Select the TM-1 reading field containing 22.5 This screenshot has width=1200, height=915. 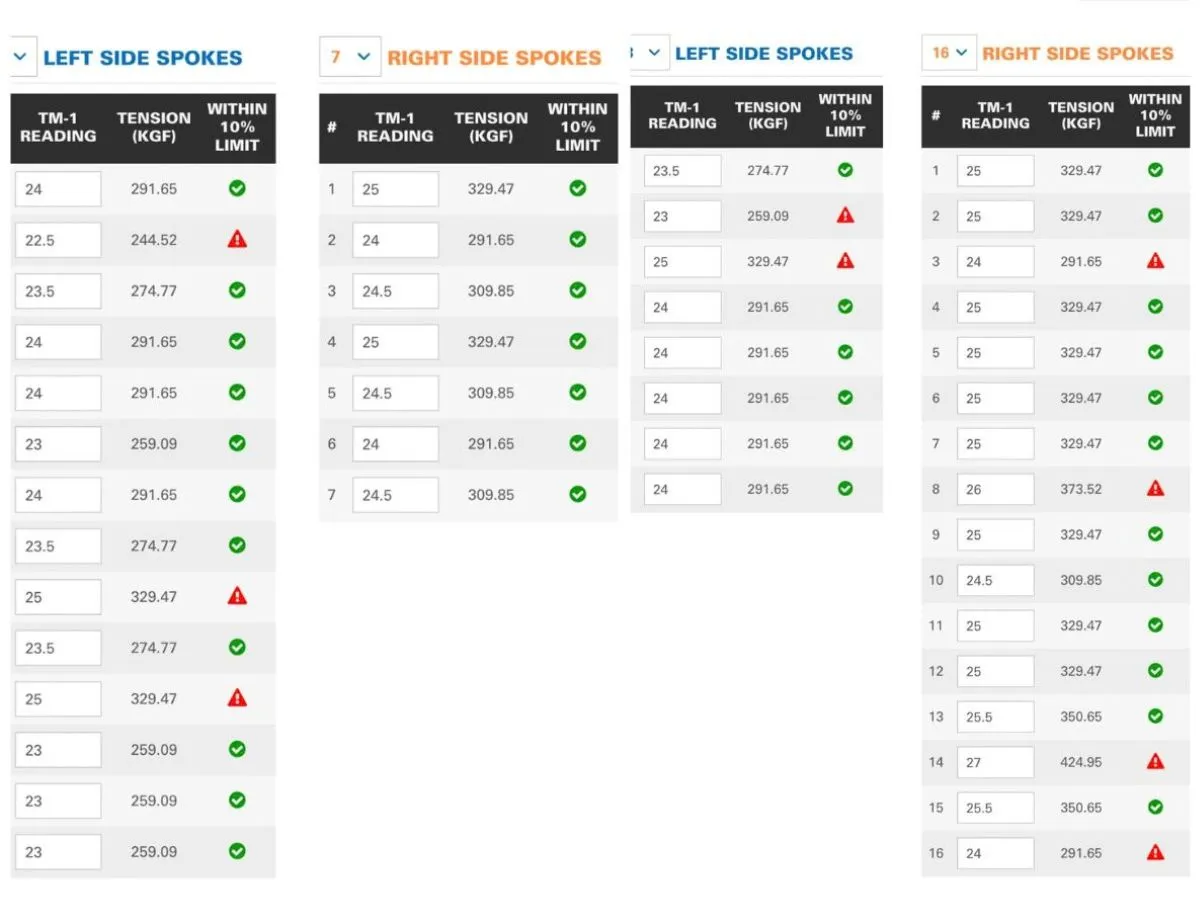(x=58, y=240)
